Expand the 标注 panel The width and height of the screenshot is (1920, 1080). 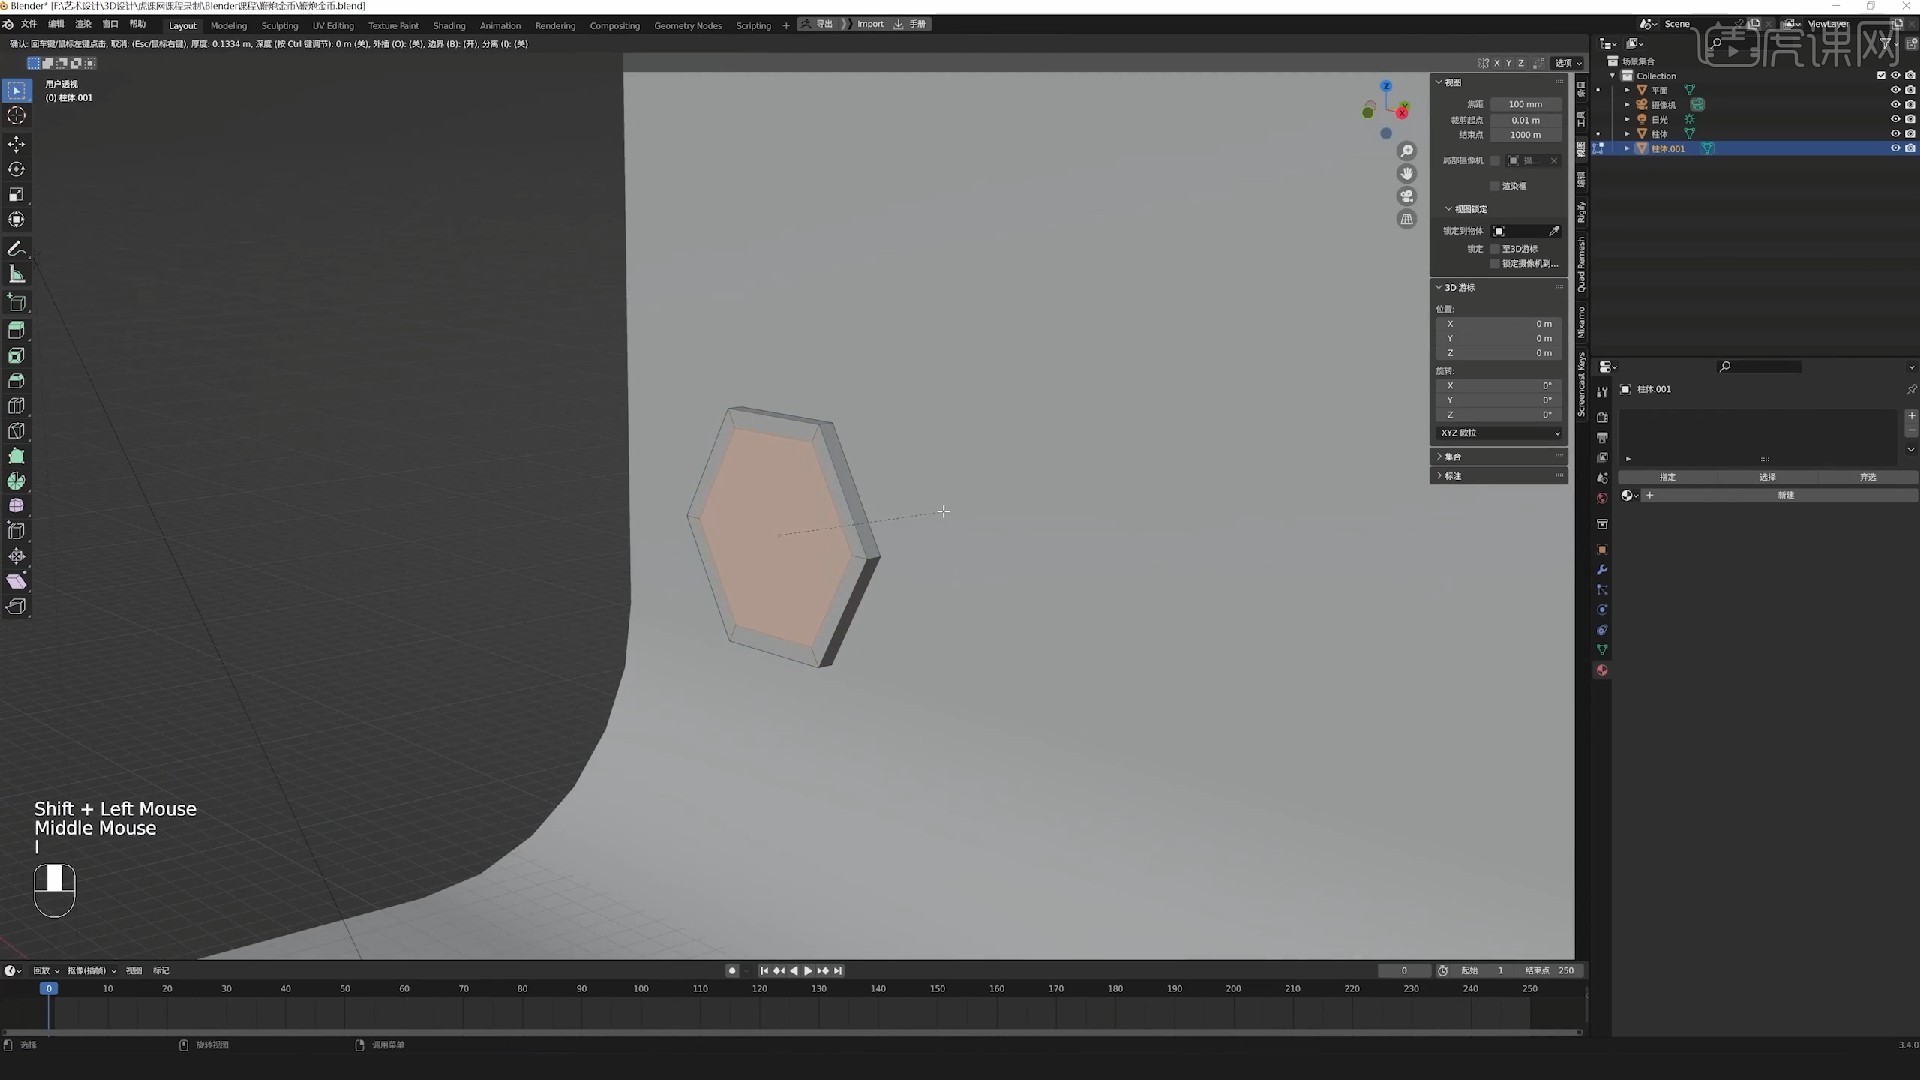coord(1498,476)
